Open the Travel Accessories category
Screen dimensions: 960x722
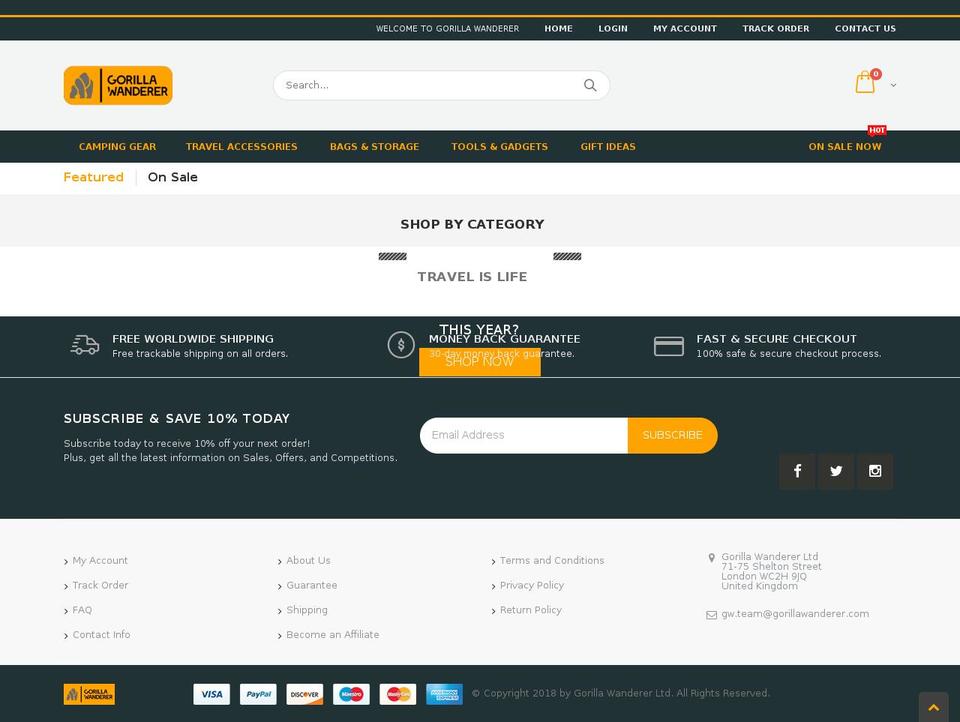pyautogui.click(x=242, y=146)
